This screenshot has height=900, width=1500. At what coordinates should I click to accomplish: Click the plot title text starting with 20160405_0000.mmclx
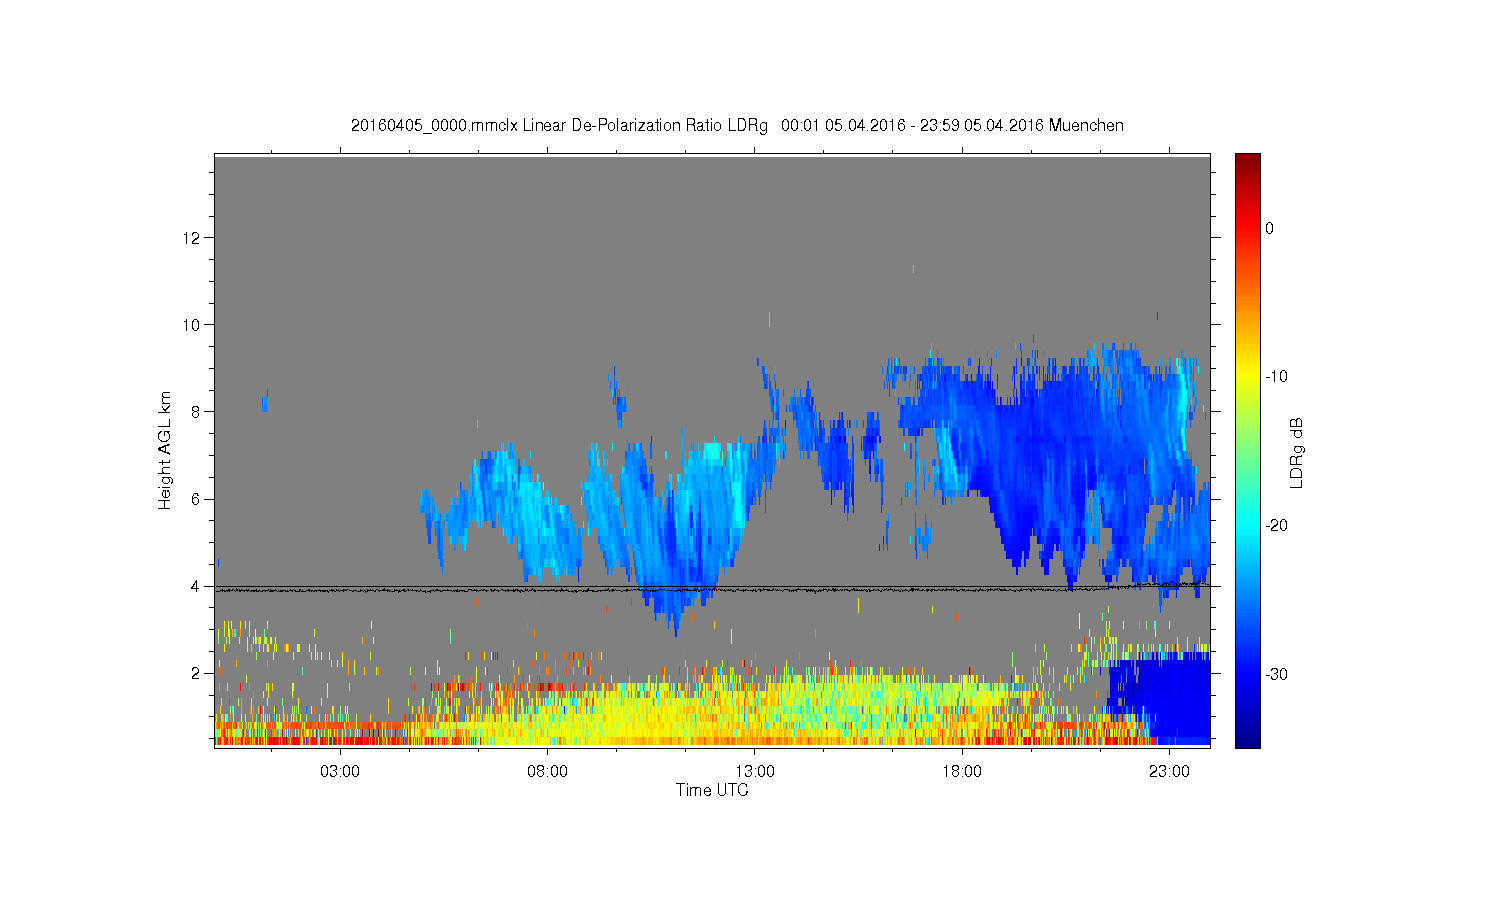[737, 126]
